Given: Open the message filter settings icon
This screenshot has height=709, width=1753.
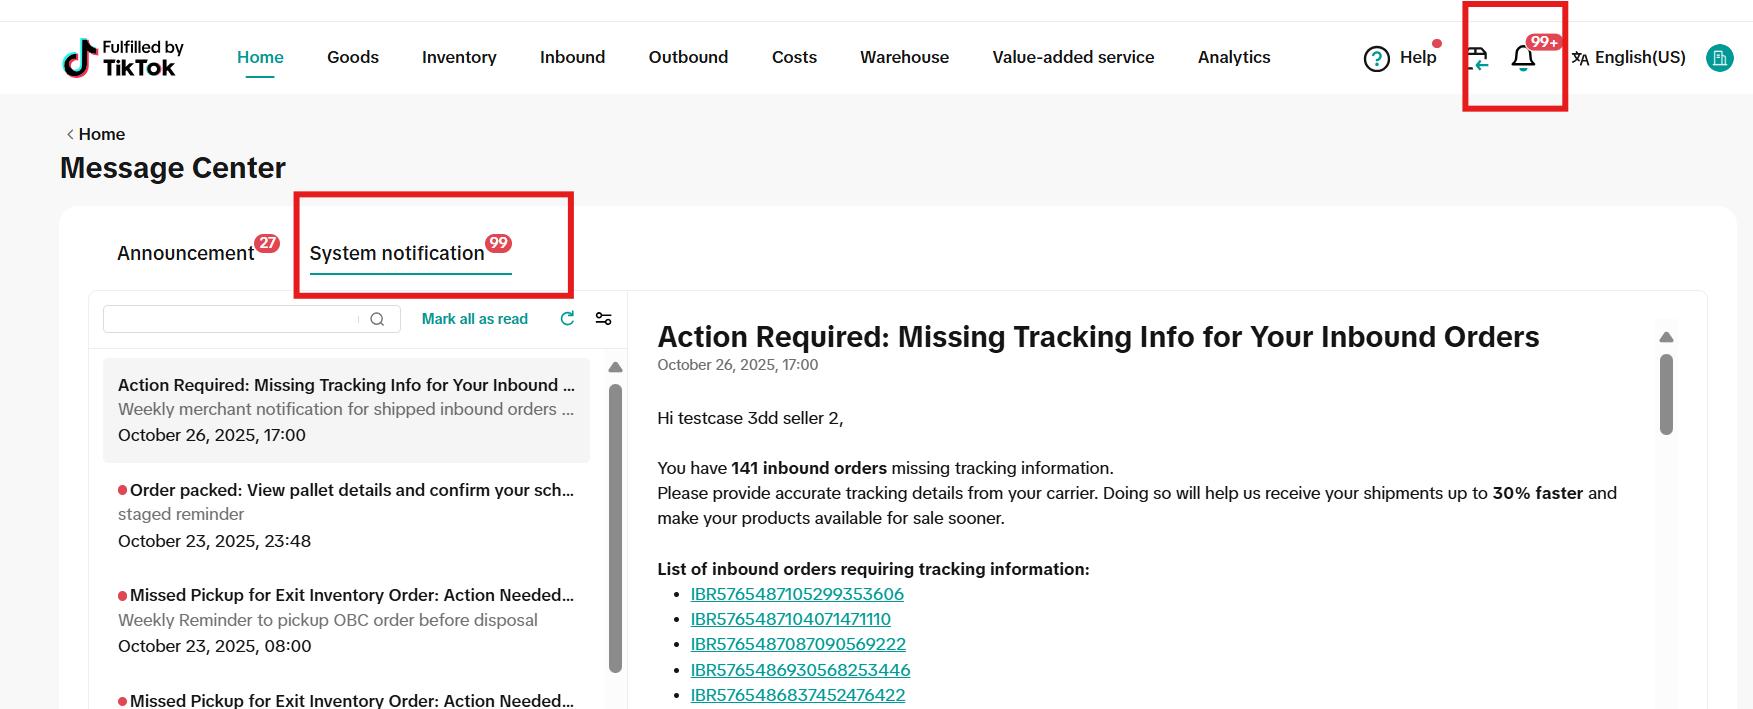Looking at the screenshot, I should pos(603,318).
